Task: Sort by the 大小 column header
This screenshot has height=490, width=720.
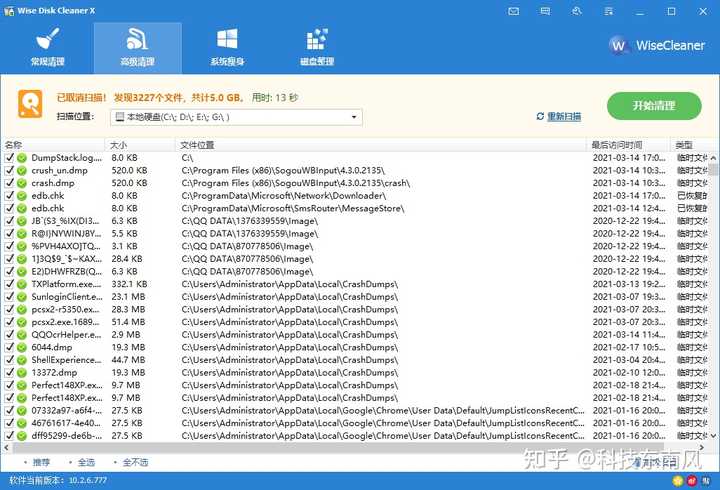Action: click(x=141, y=145)
